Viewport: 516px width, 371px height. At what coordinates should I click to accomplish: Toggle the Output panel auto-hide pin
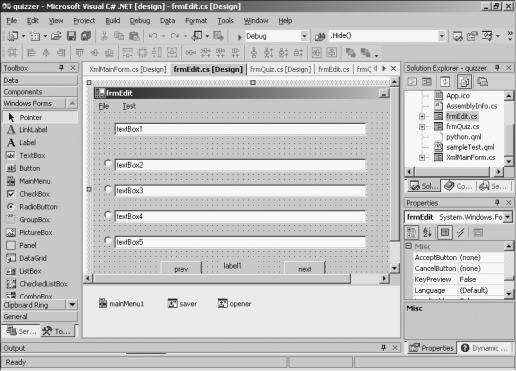384,348
